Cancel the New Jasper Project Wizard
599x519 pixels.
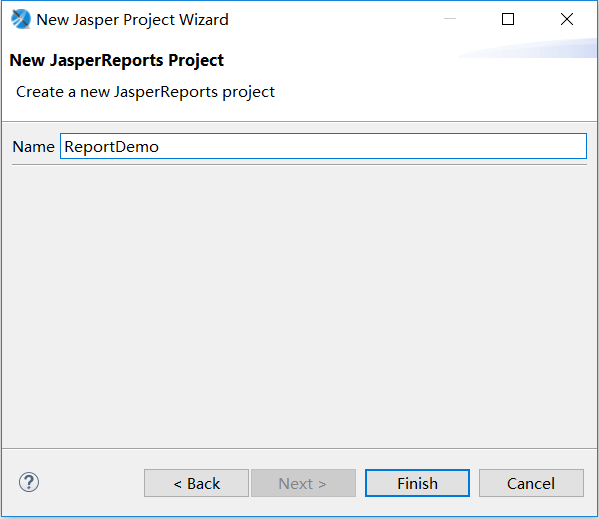pyautogui.click(x=531, y=483)
